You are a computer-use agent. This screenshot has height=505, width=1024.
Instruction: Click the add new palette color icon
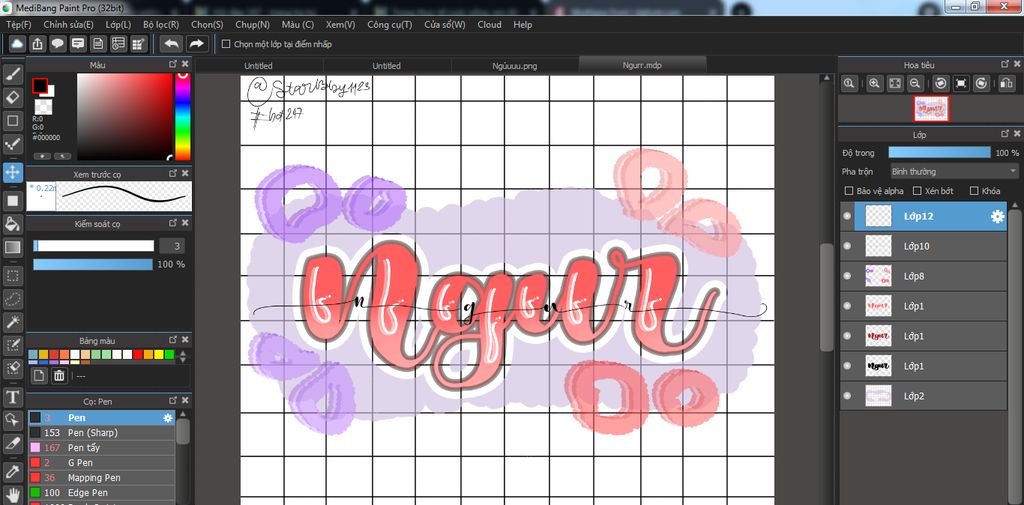tap(39, 376)
